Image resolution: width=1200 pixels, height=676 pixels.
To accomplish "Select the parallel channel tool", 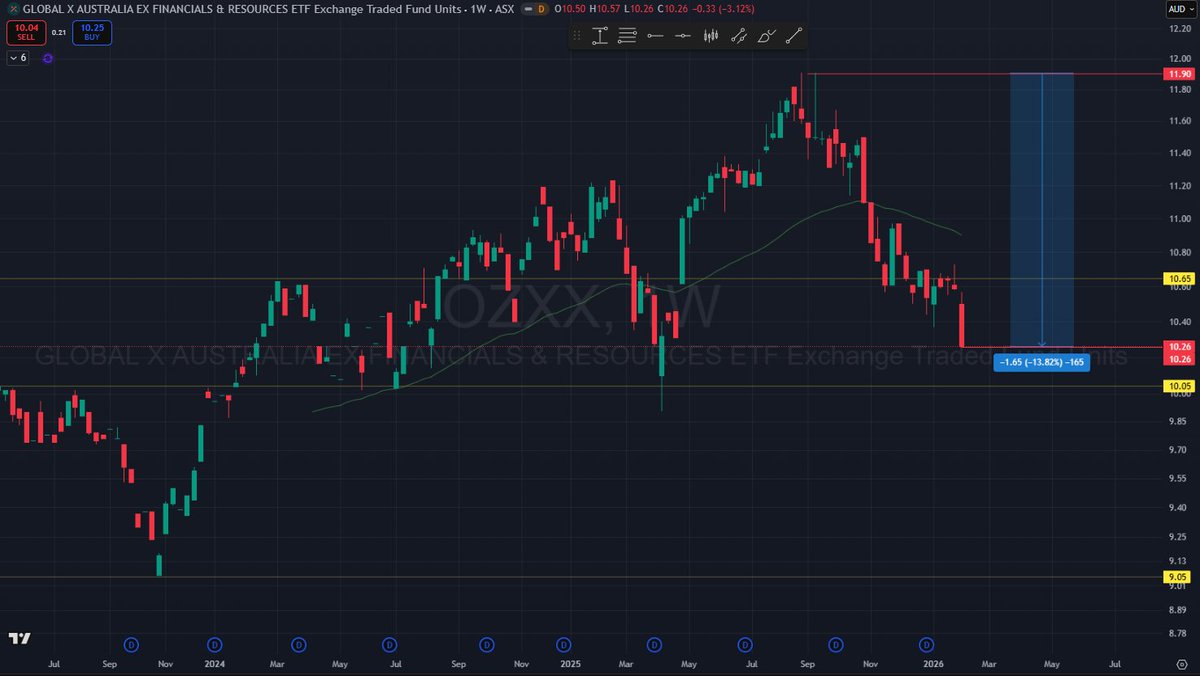I will coord(739,36).
